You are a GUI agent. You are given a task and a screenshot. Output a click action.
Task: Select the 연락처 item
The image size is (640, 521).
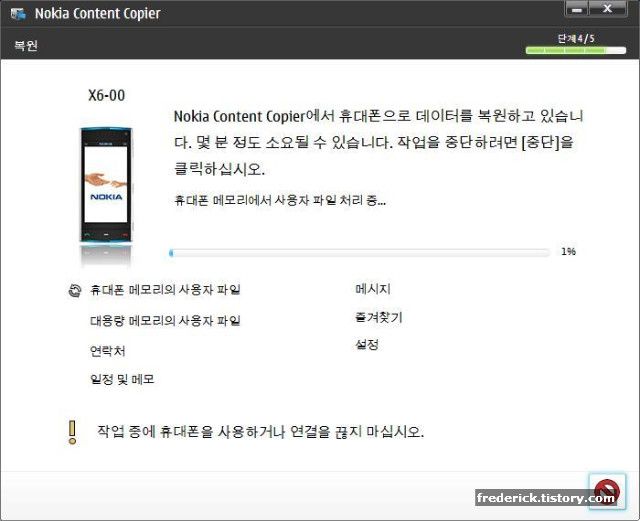coord(108,351)
